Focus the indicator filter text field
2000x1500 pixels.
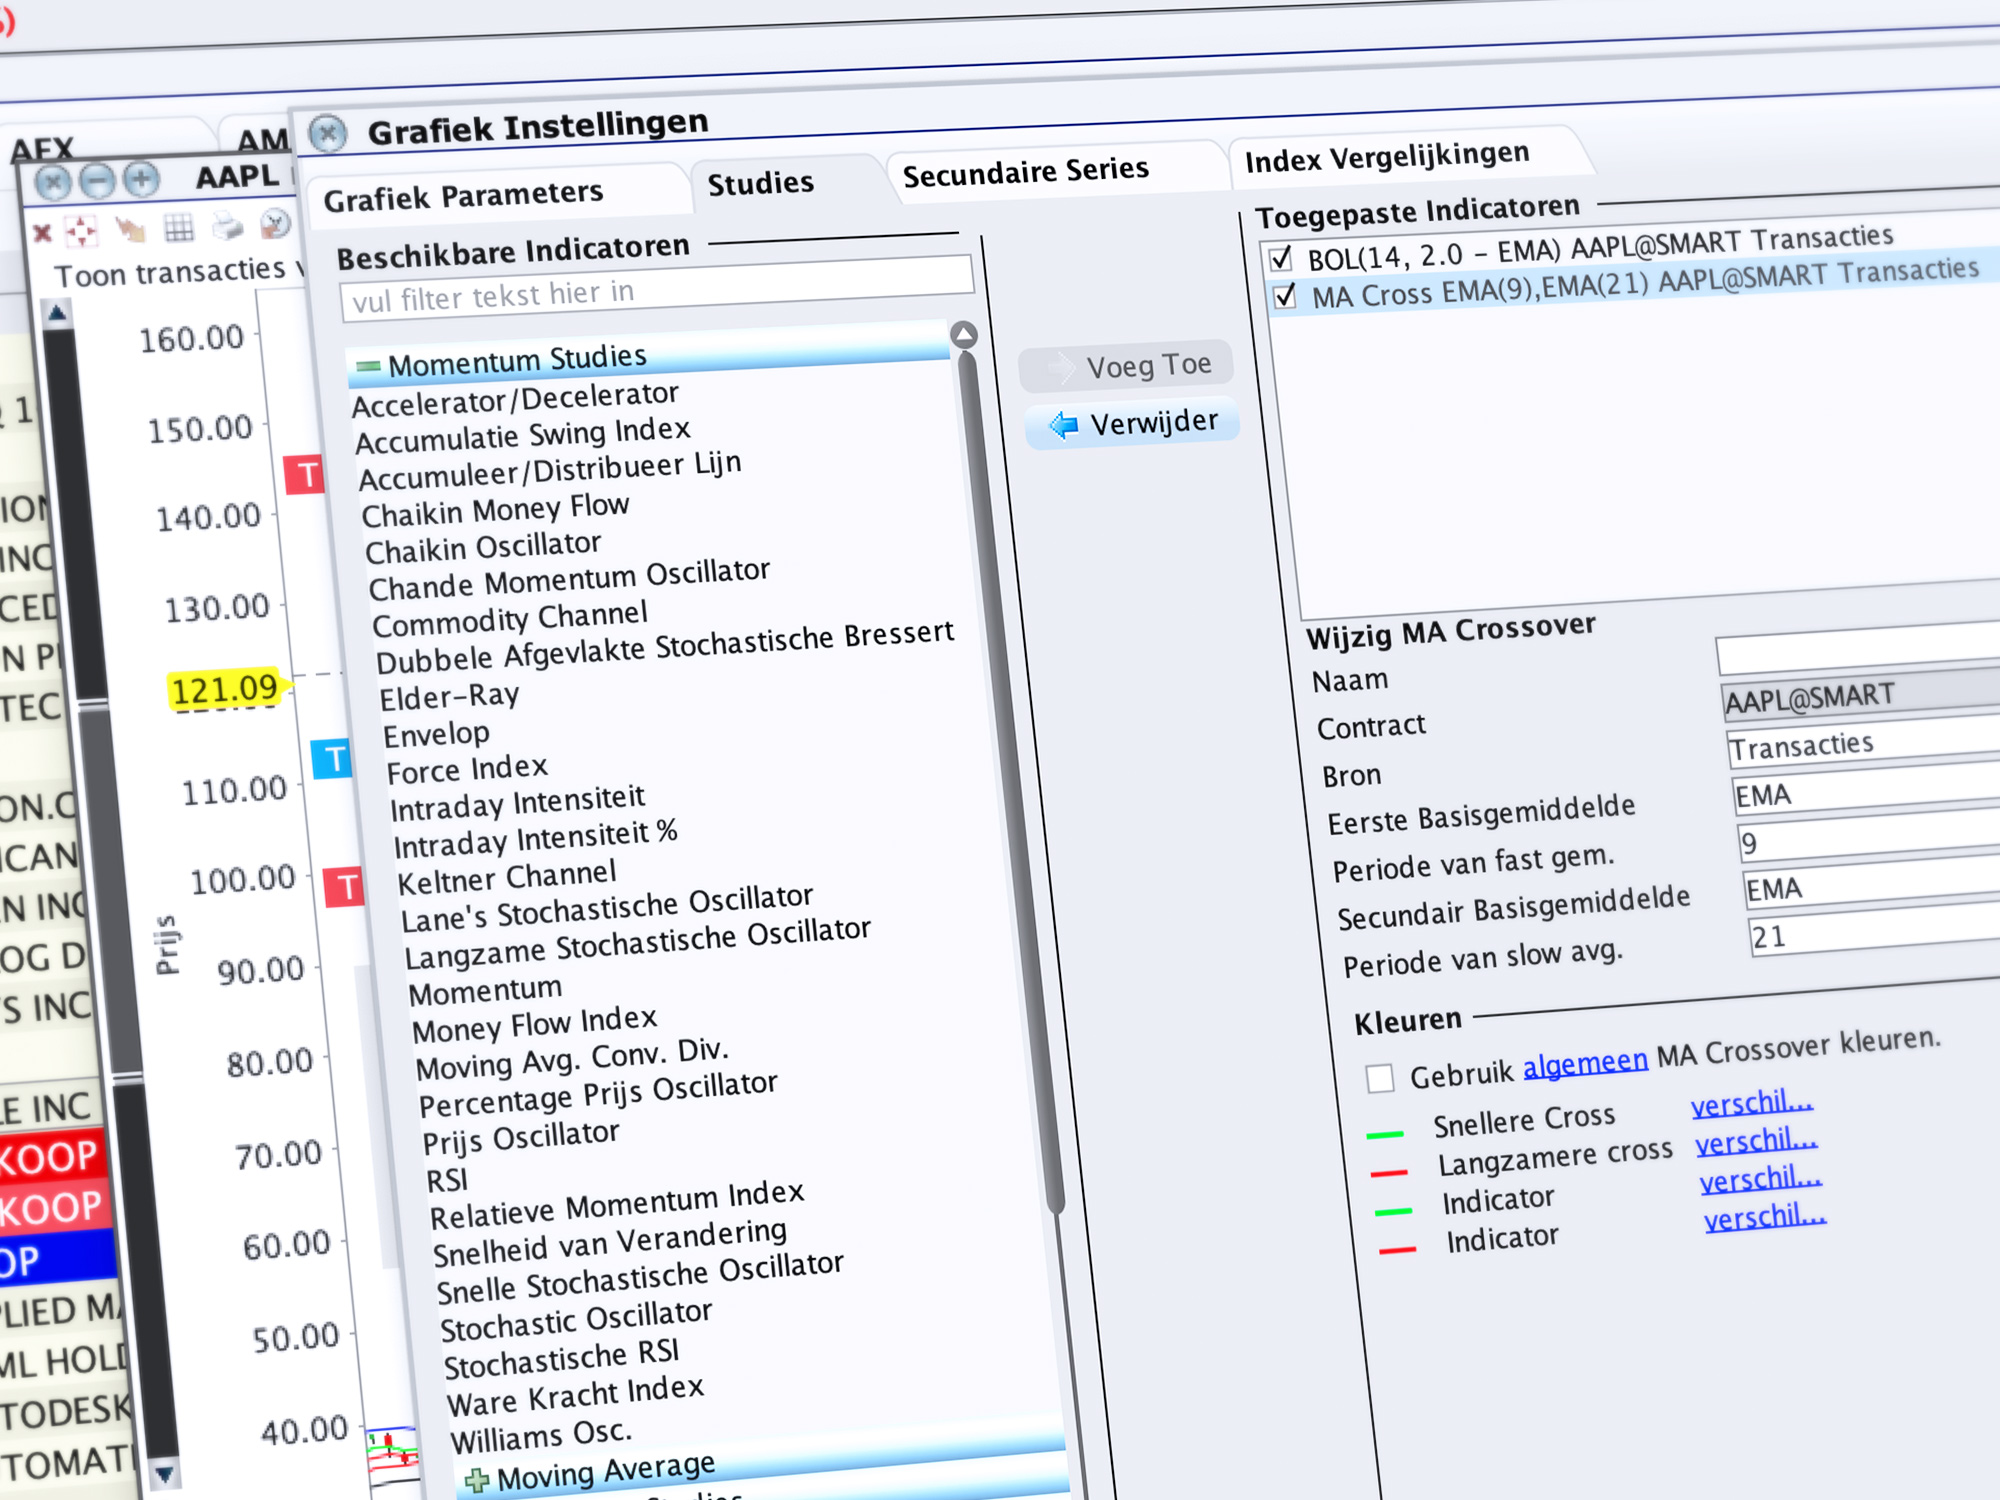[x=657, y=289]
